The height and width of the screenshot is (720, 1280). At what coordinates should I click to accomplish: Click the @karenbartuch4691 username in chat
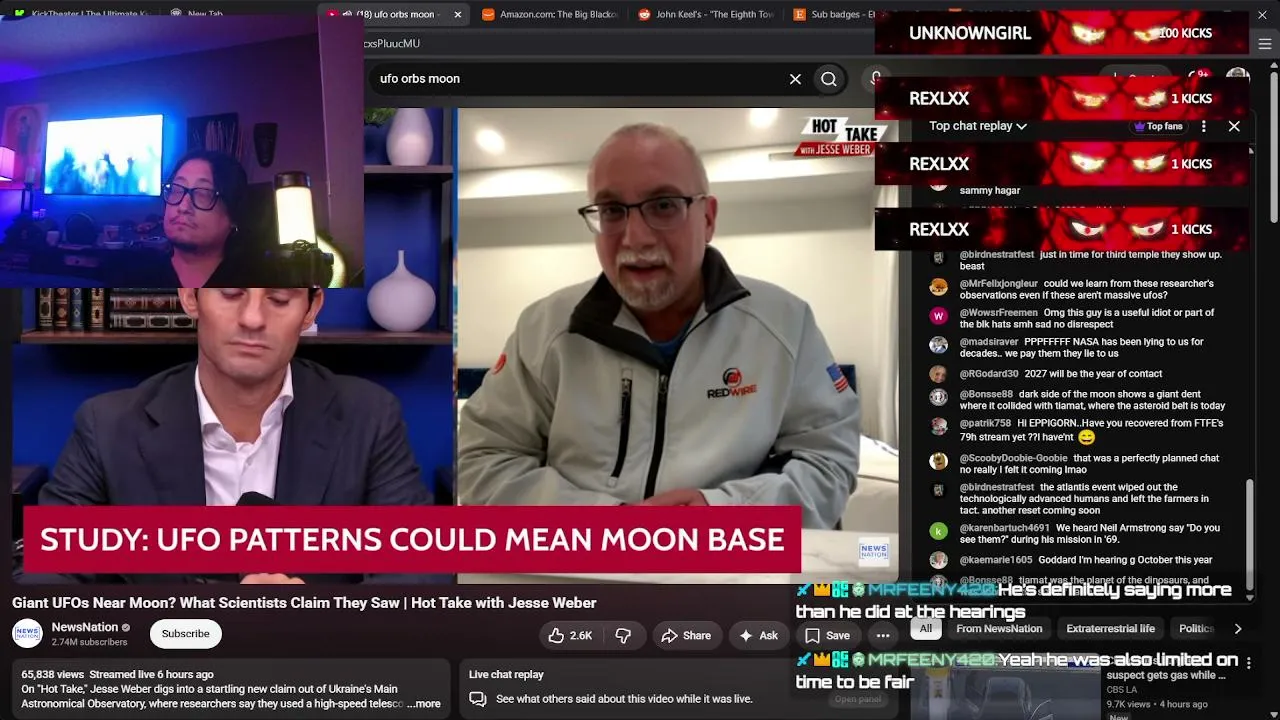click(x=1005, y=528)
